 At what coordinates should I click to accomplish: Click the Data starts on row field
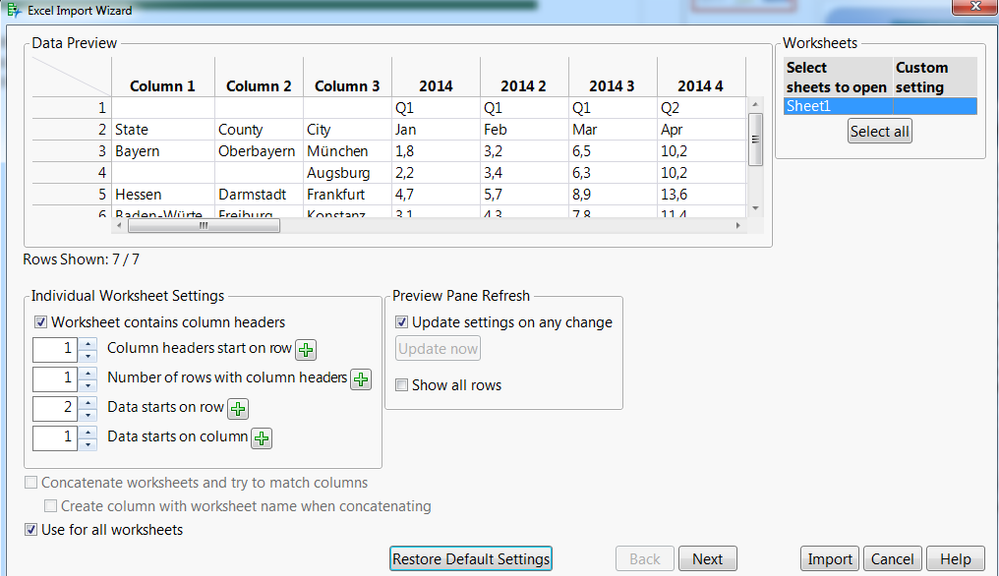(x=55, y=408)
